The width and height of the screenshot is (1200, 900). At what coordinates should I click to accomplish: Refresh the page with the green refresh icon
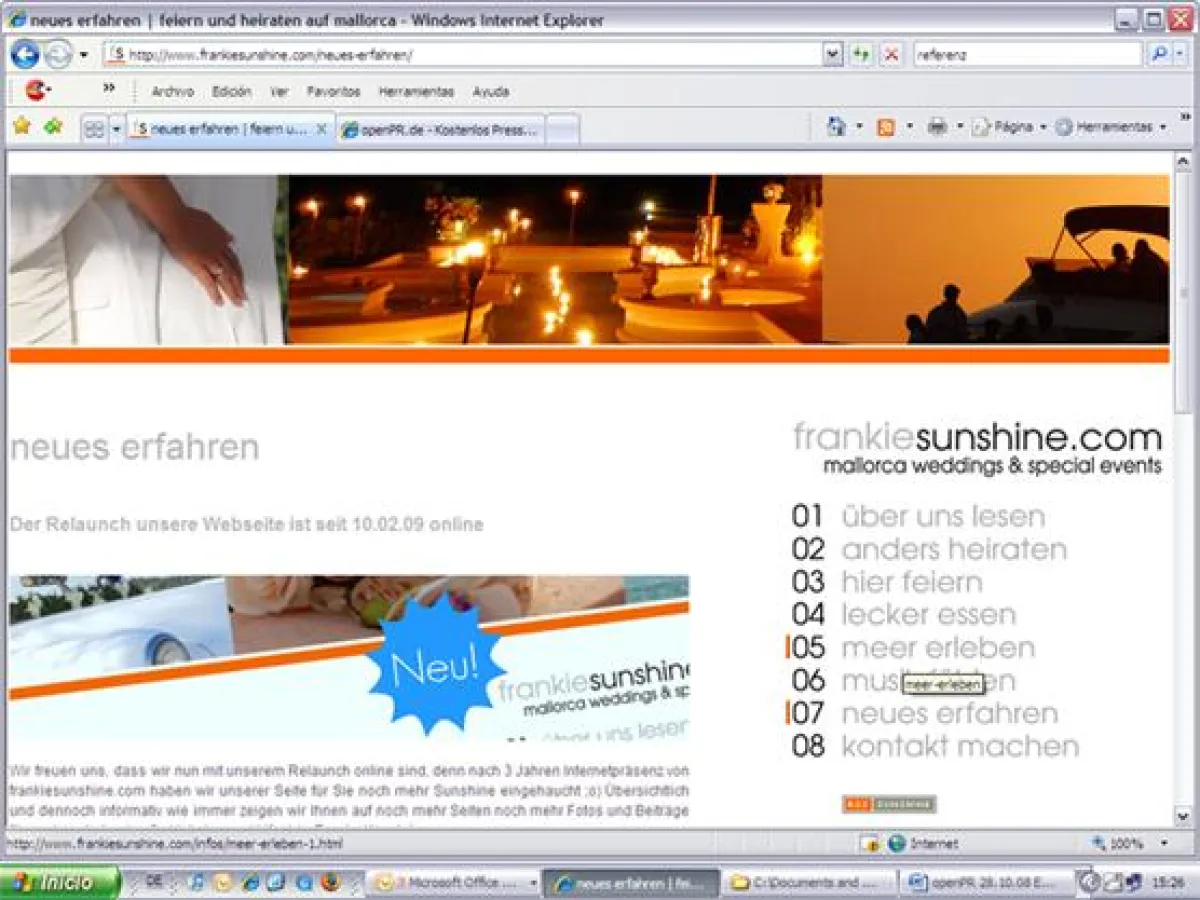(x=859, y=55)
